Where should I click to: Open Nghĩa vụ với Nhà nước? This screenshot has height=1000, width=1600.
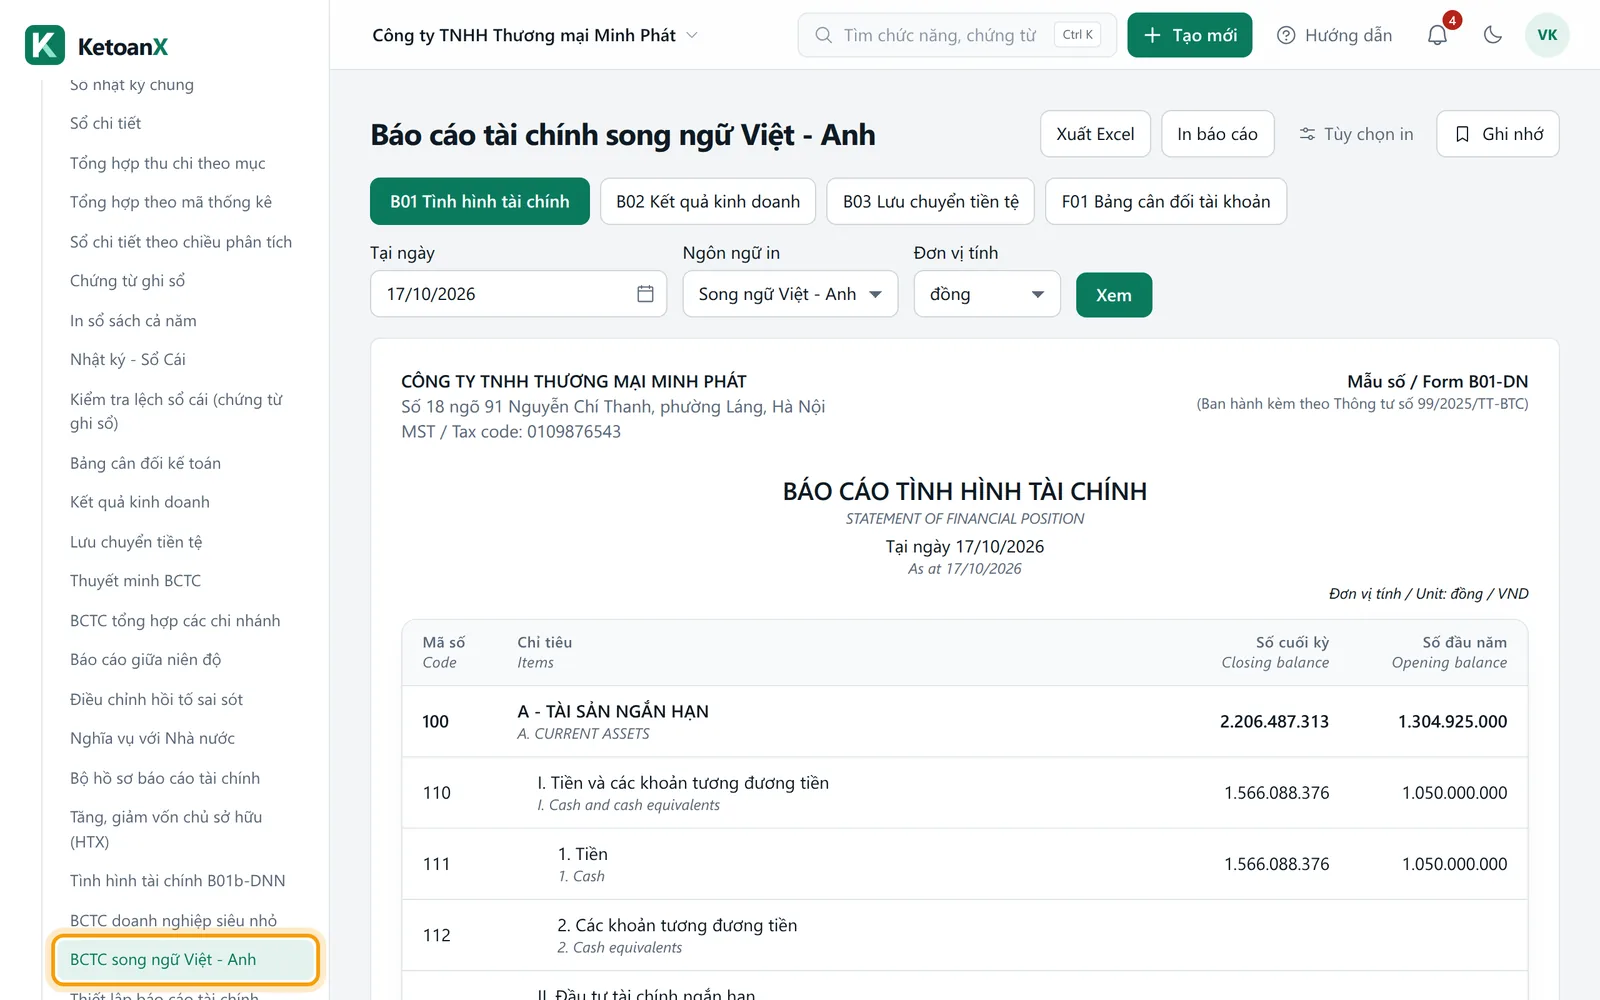click(152, 738)
